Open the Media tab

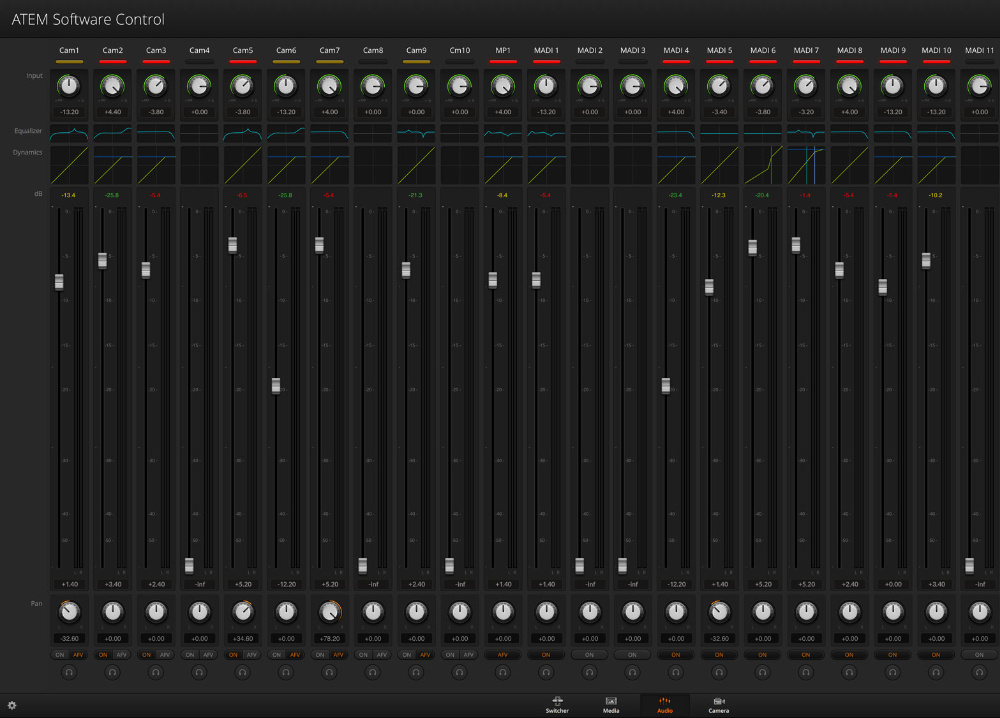click(611, 705)
